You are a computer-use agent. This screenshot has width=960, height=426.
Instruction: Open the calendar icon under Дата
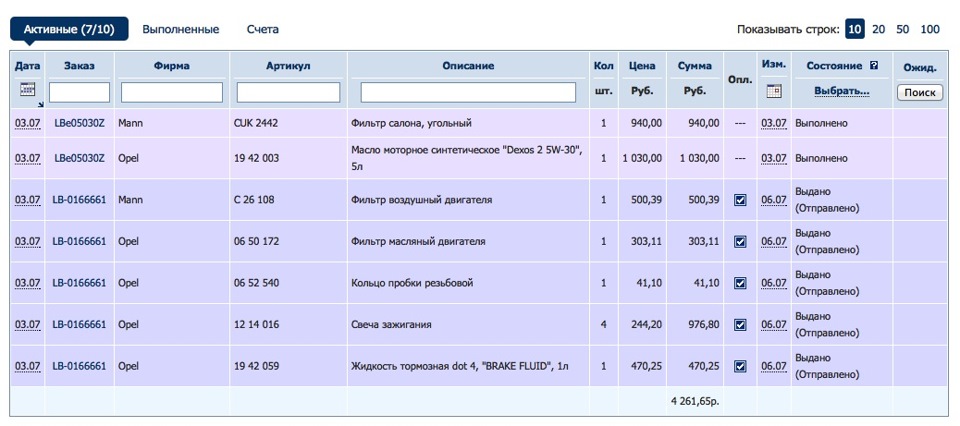tap(27, 89)
